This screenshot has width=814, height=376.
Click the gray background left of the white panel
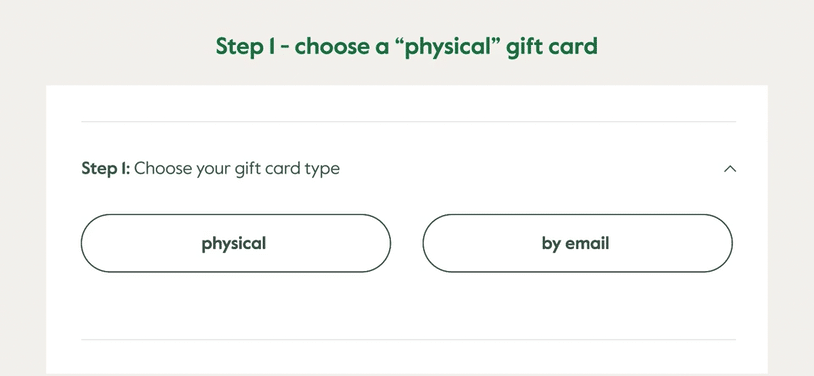click(23, 229)
